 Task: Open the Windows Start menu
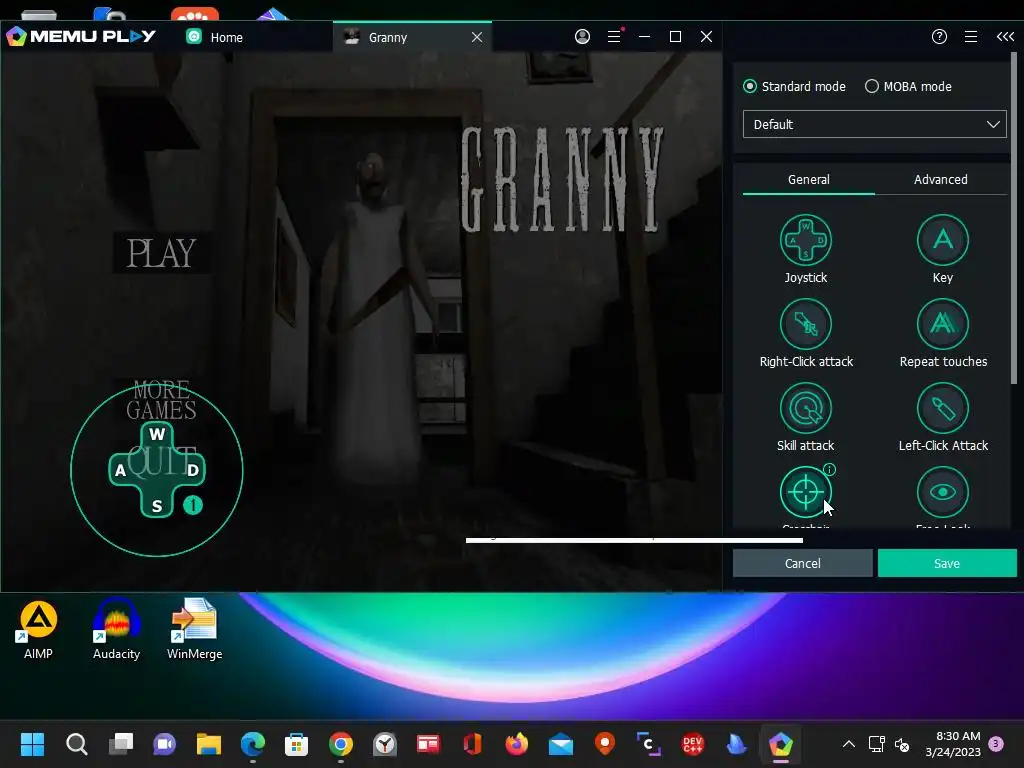pos(32,744)
